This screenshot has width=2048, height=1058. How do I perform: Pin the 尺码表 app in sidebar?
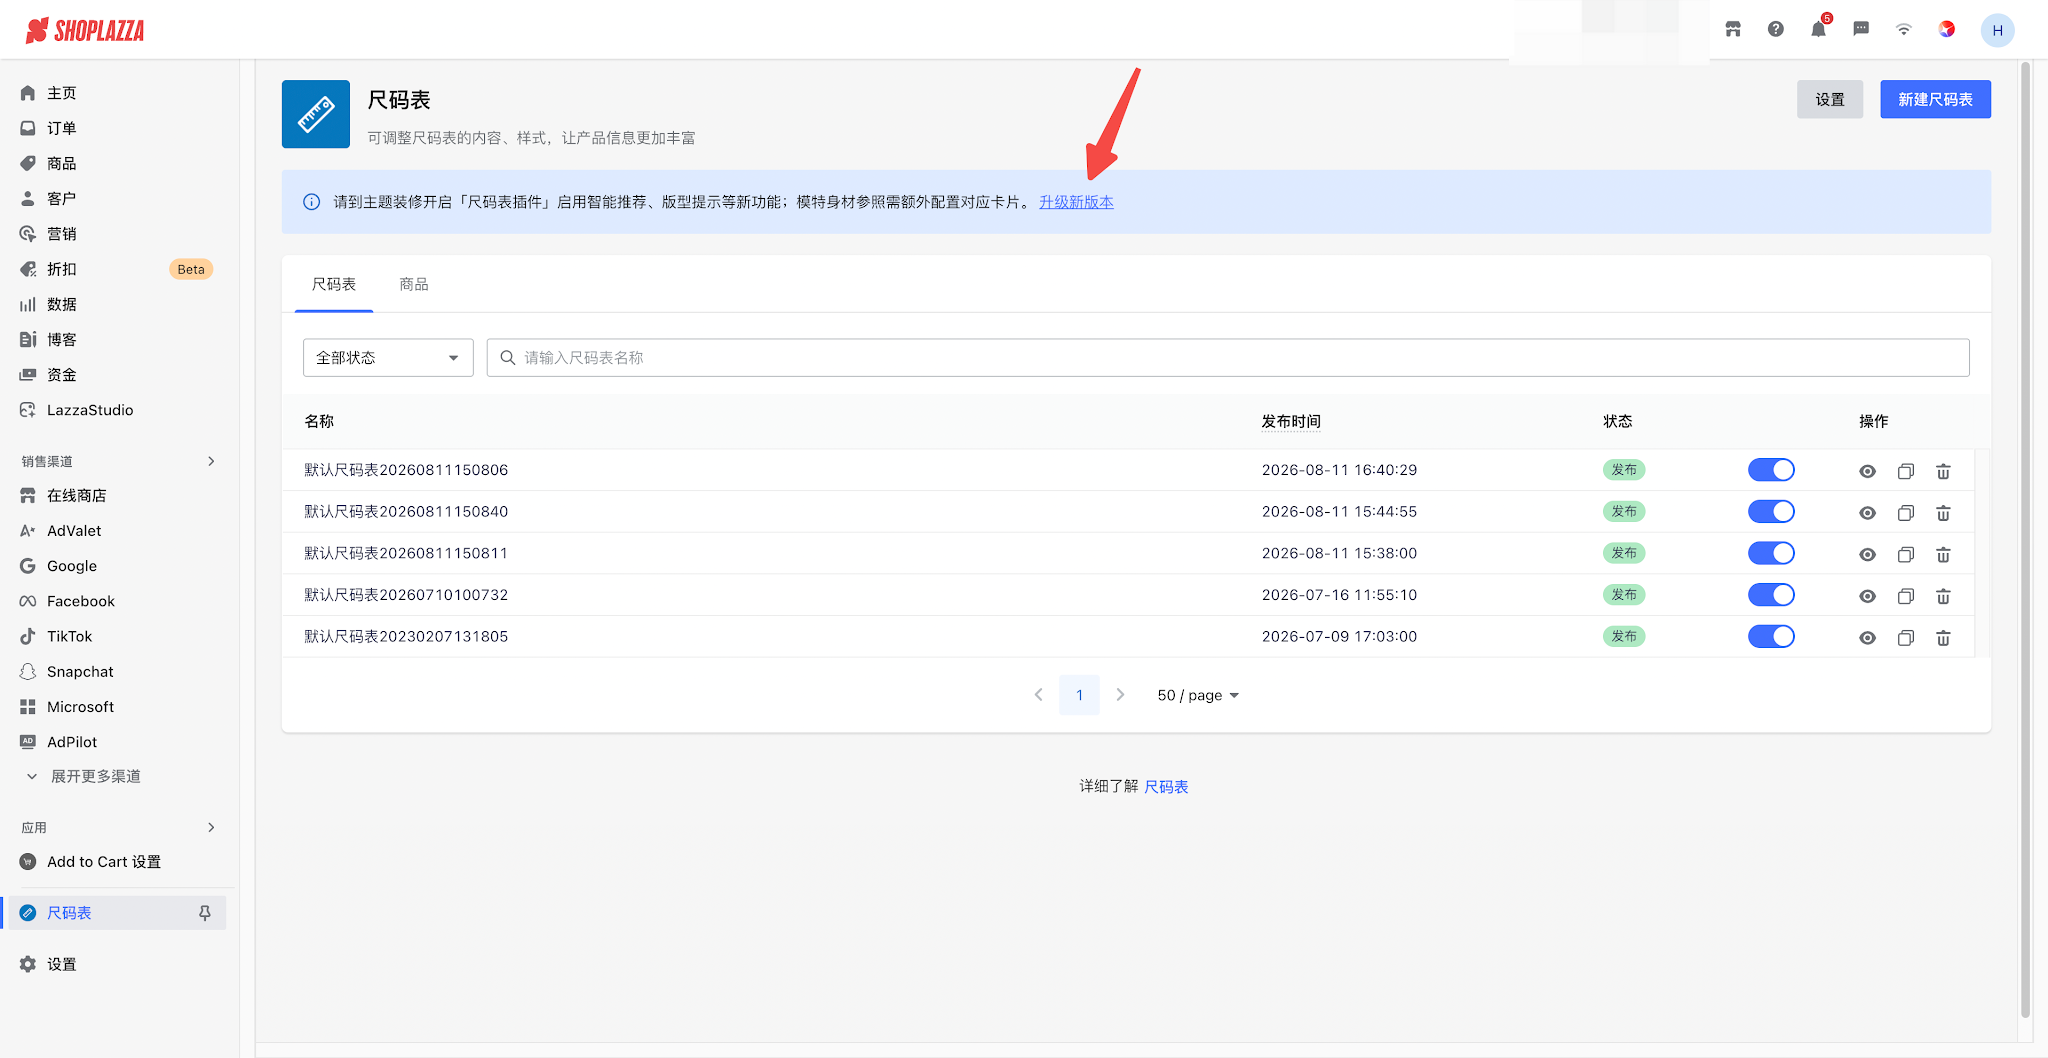click(x=205, y=913)
